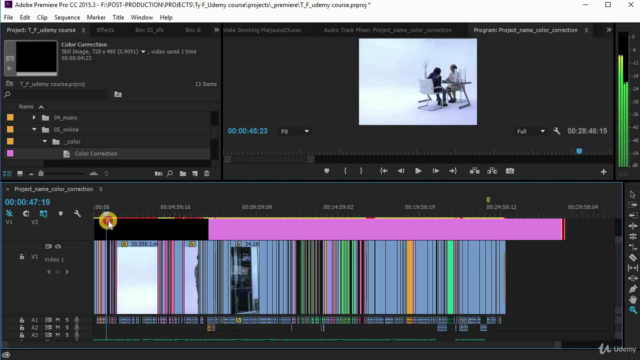Open Project panel menu next to title
The image size is (640, 360).
click(83, 30)
